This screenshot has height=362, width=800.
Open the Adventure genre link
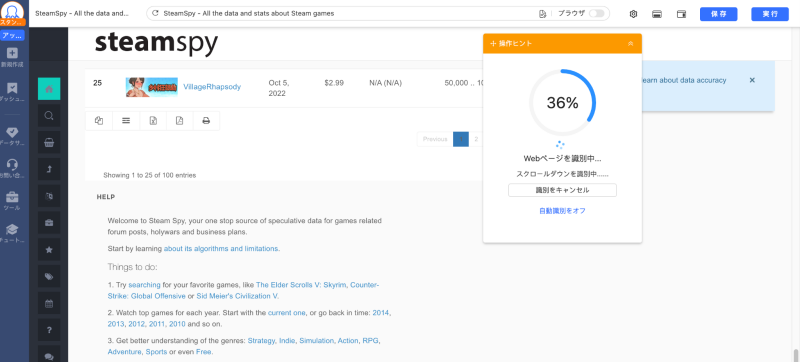coord(124,352)
